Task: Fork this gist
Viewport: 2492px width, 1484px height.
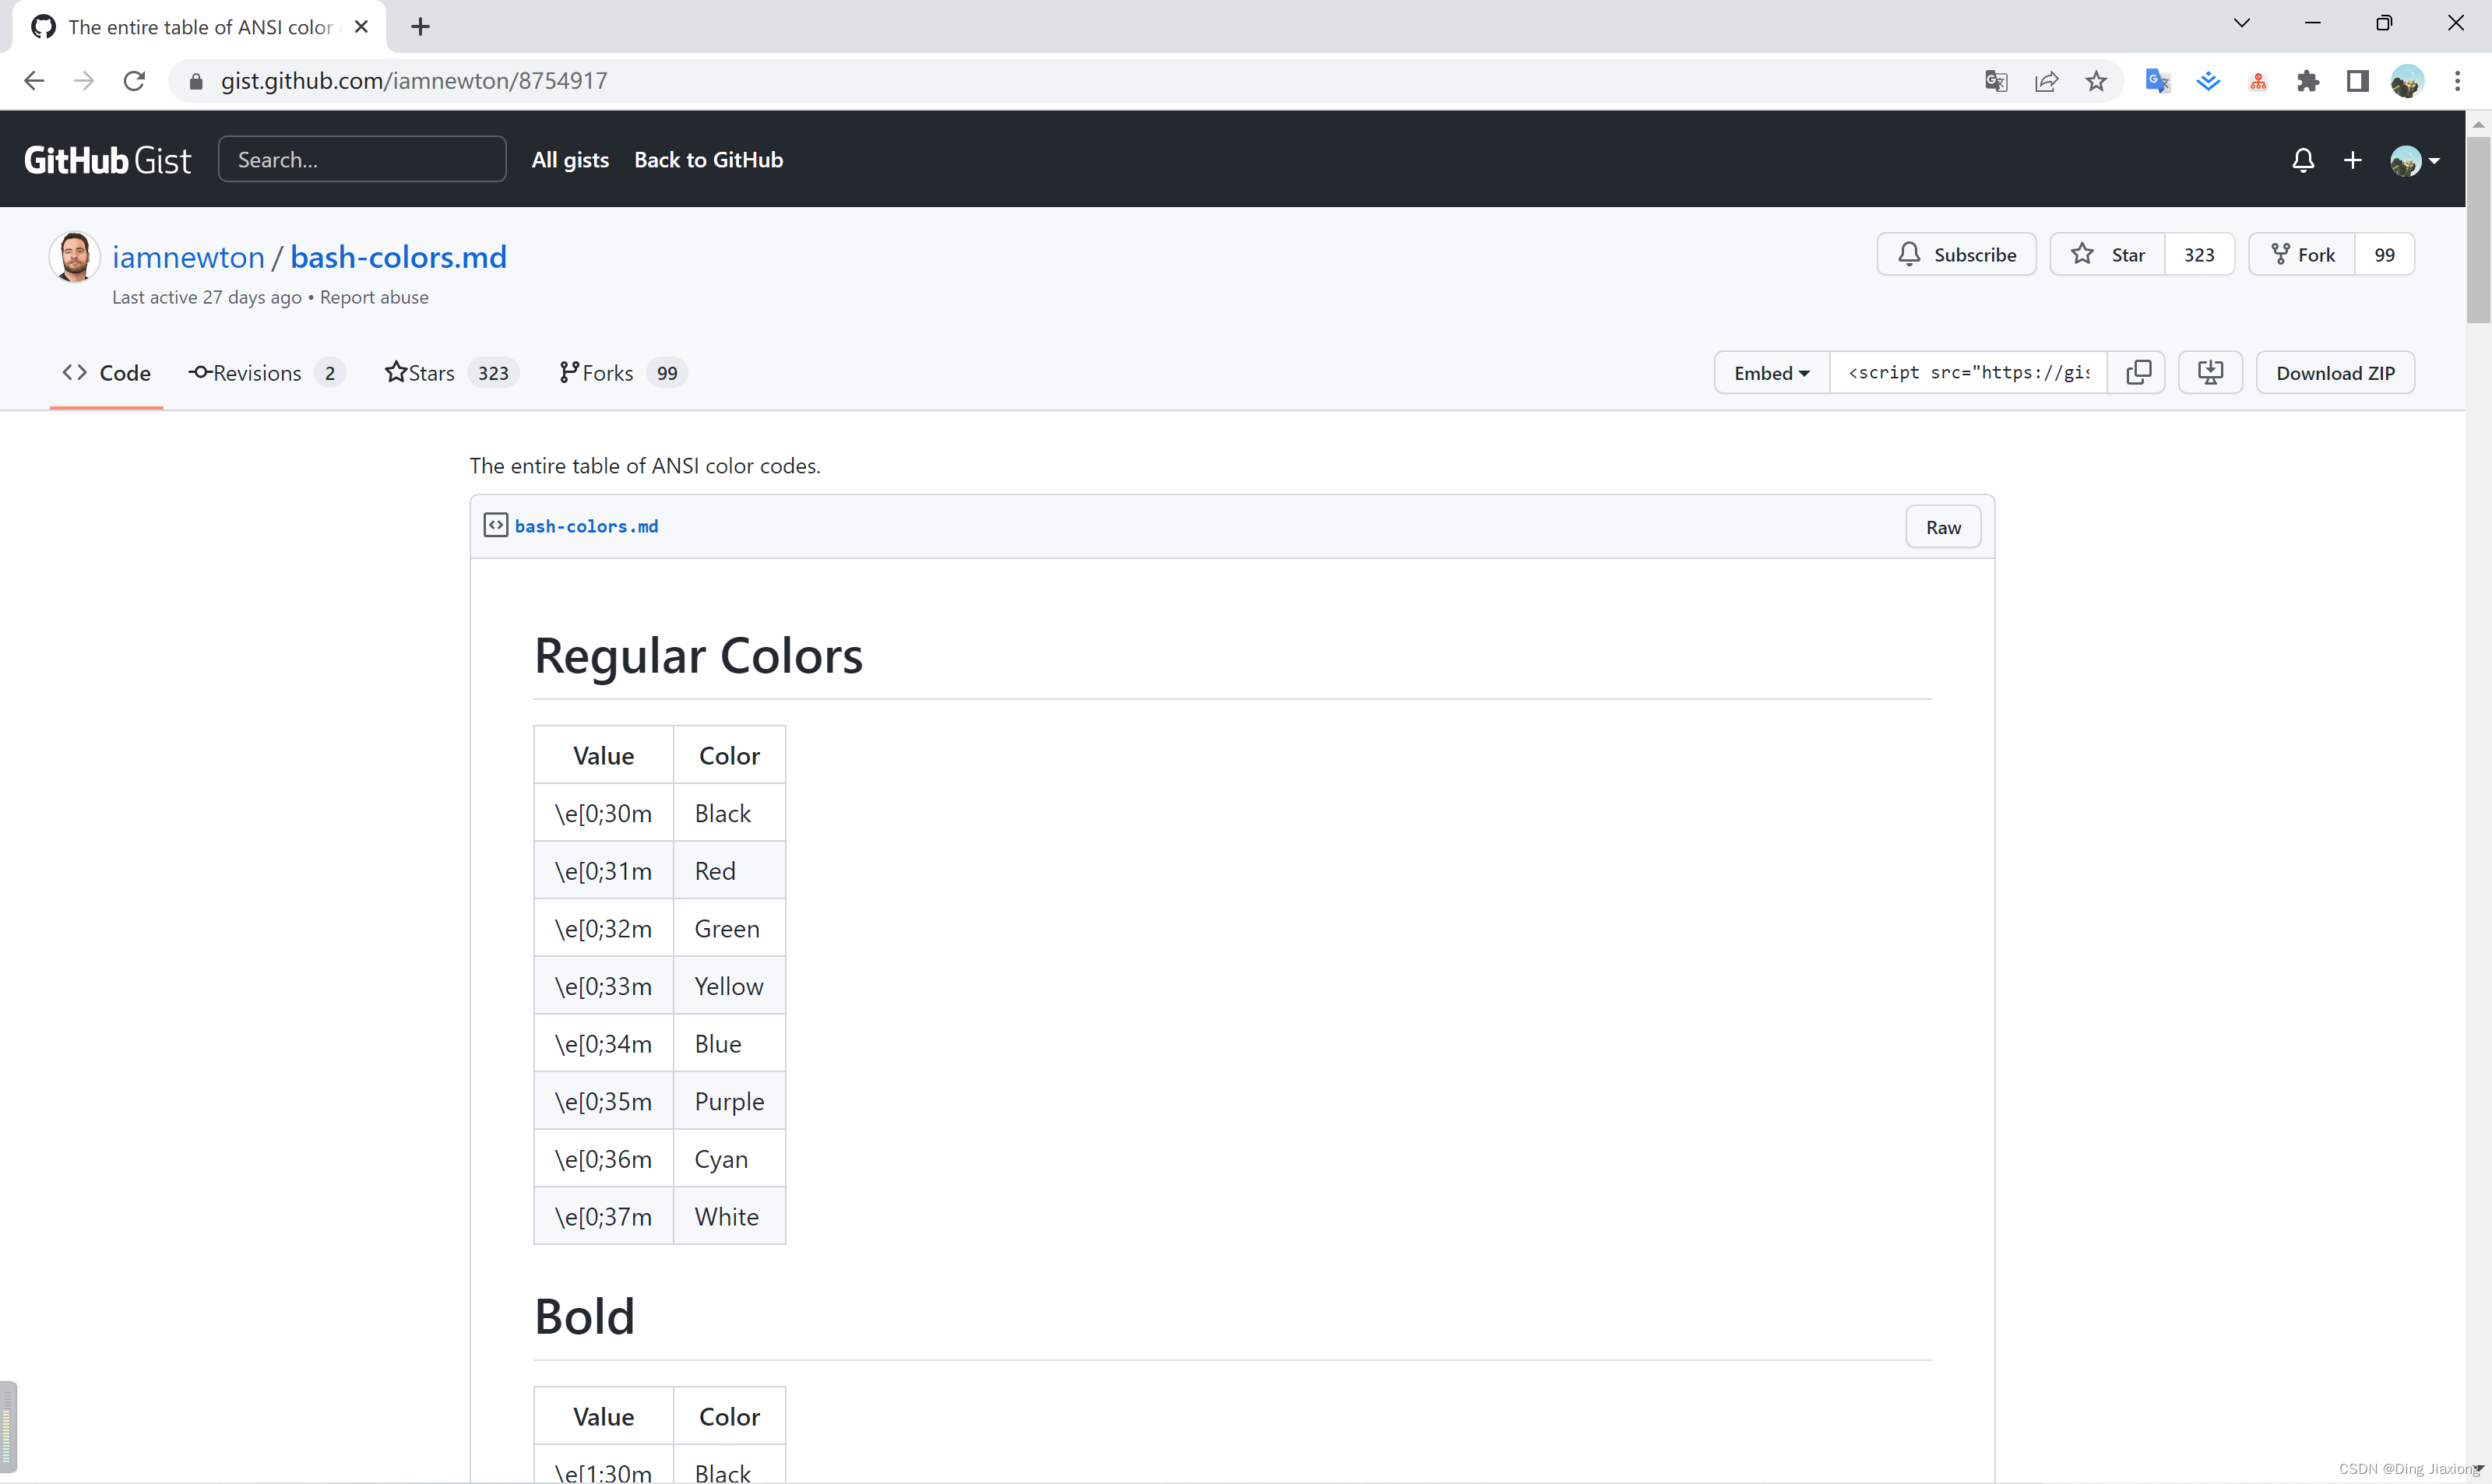Action: [x=2302, y=255]
